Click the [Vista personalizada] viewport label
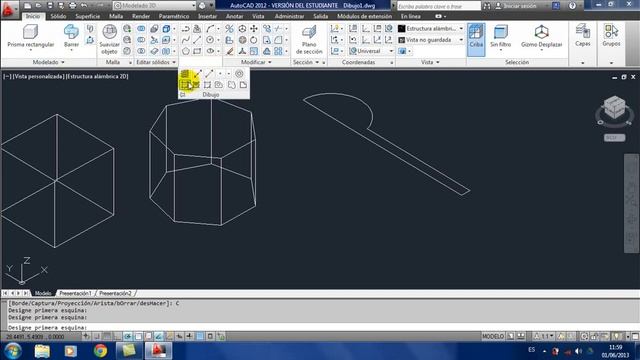This screenshot has width=640, height=360. [39, 76]
